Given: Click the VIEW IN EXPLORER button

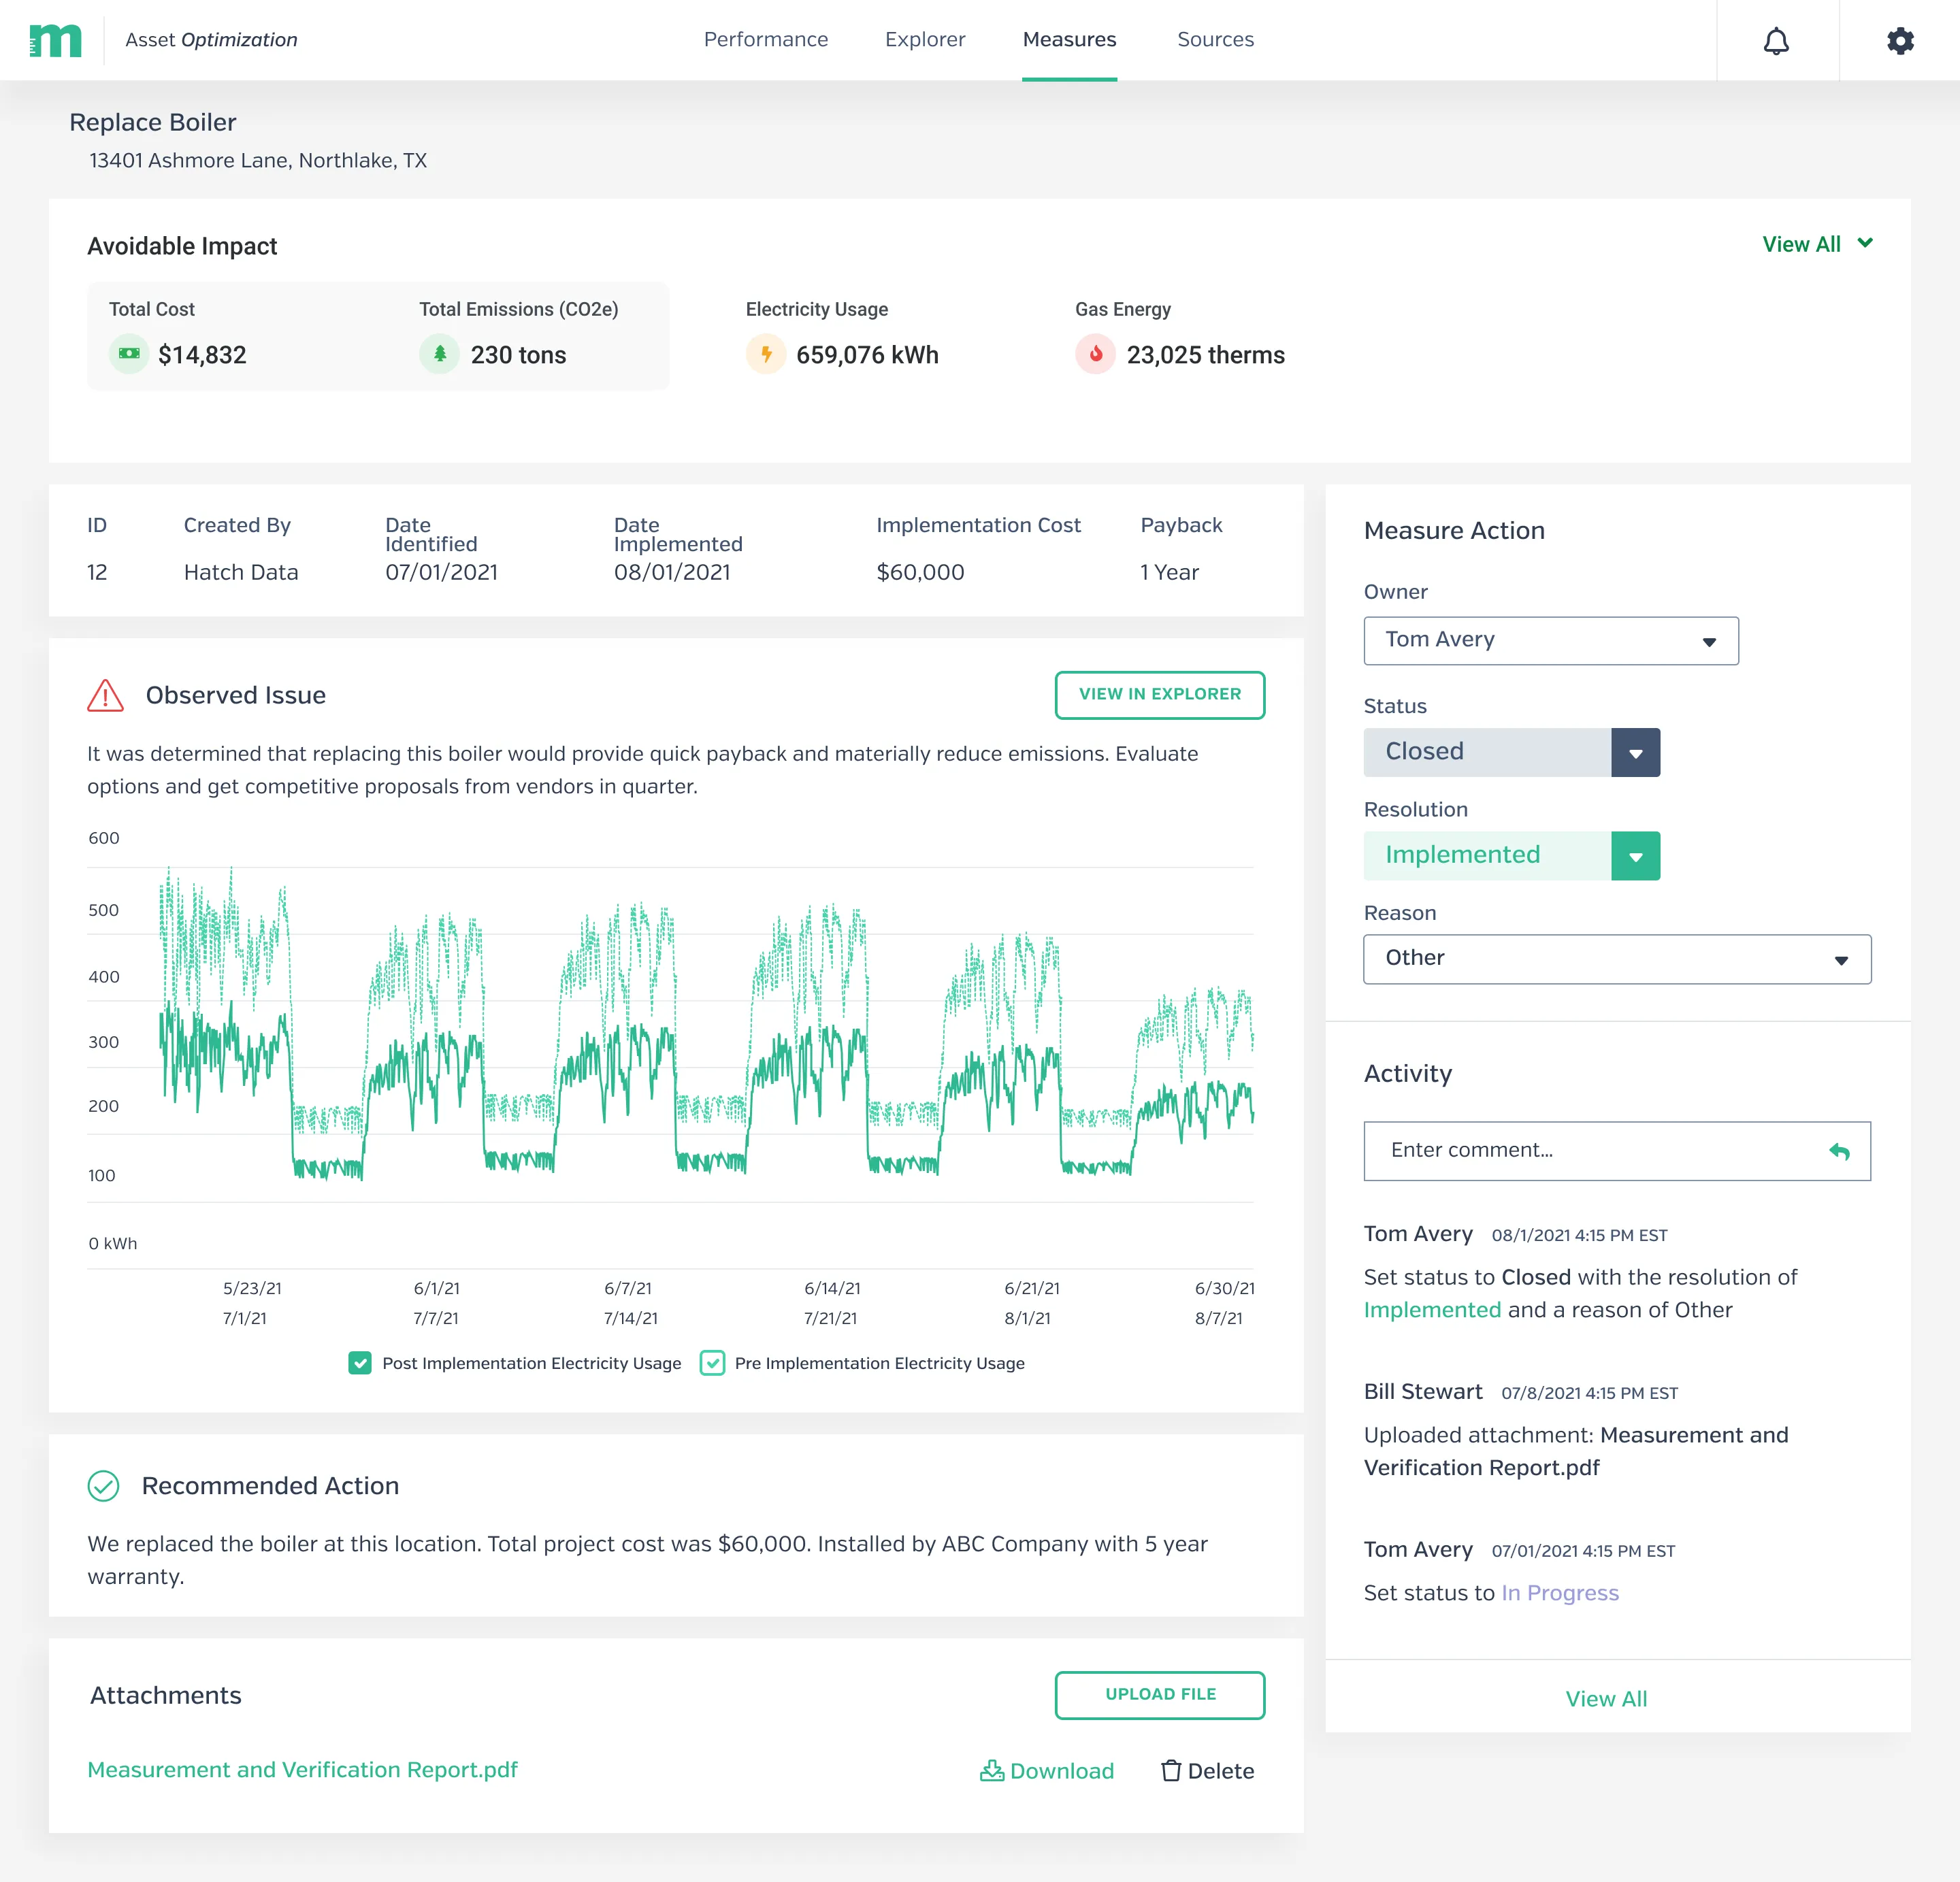Looking at the screenshot, I should click(1160, 695).
